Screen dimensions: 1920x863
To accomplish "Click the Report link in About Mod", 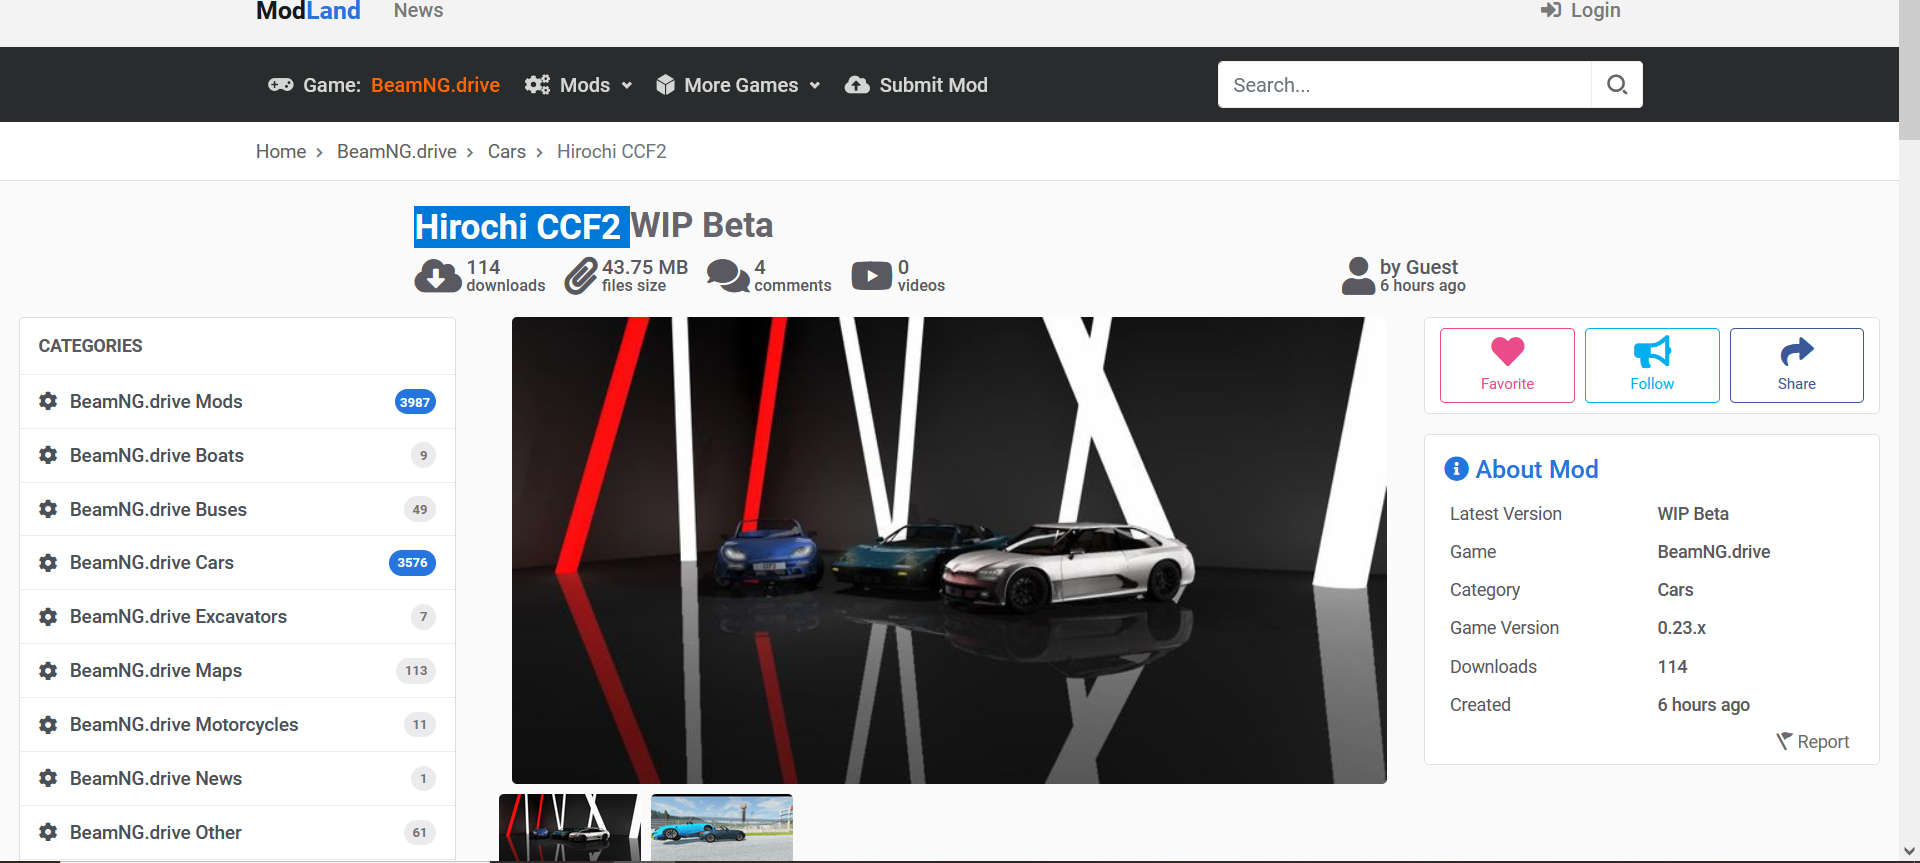I will tap(1812, 741).
